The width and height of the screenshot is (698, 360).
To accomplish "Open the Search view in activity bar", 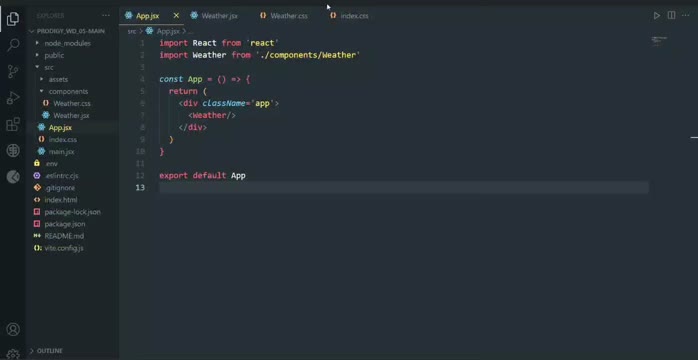I will 13,44.
